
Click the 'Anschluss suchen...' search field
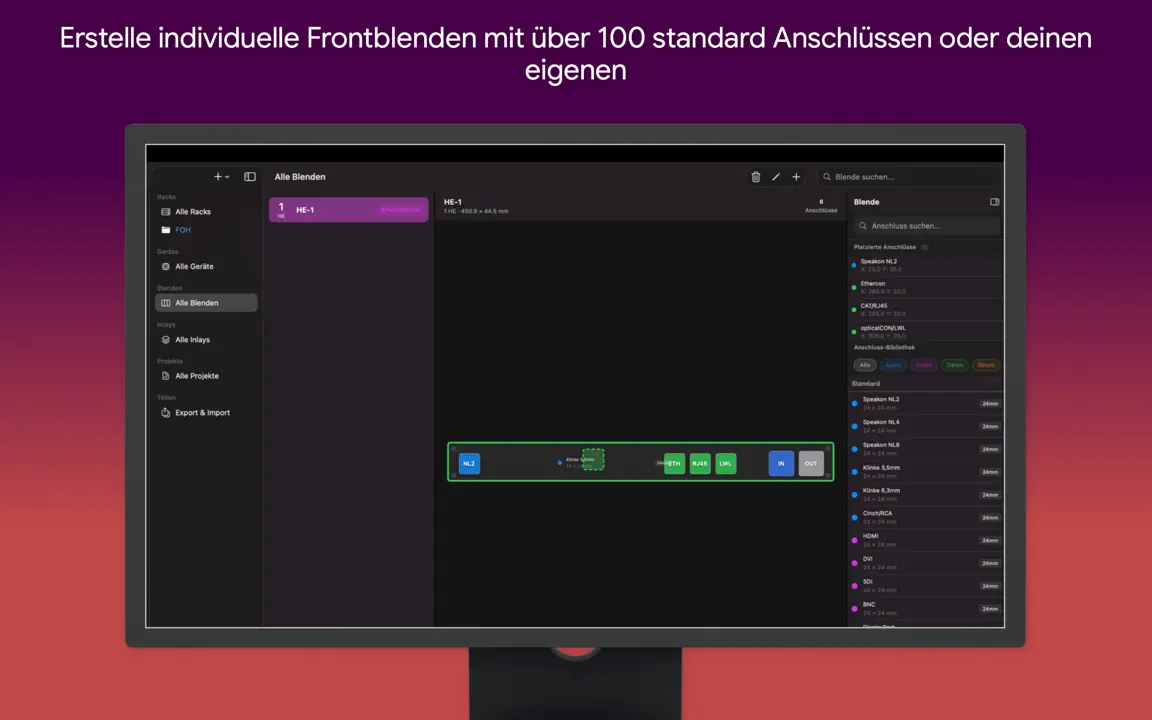click(x=926, y=226)
